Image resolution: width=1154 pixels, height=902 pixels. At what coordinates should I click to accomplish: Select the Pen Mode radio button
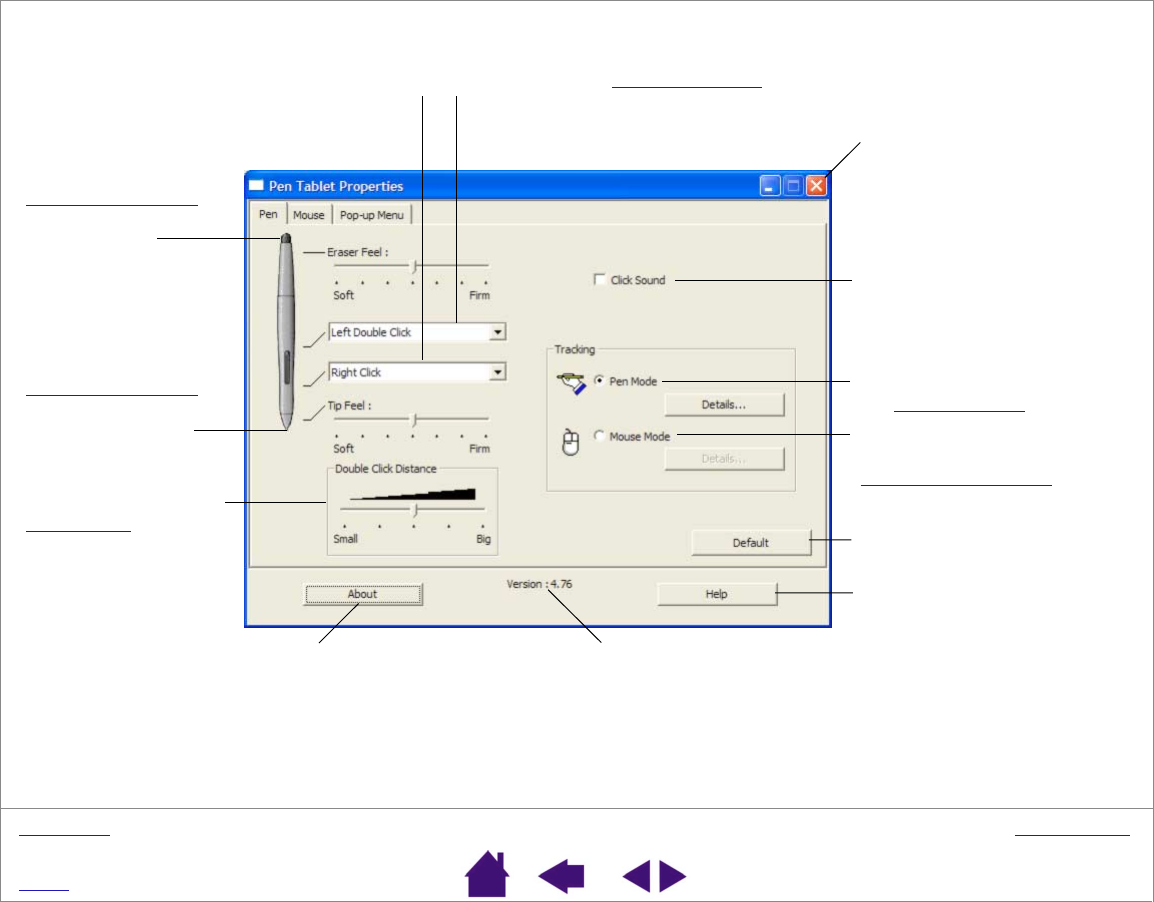pyautogui.click(x=599, y=380)
